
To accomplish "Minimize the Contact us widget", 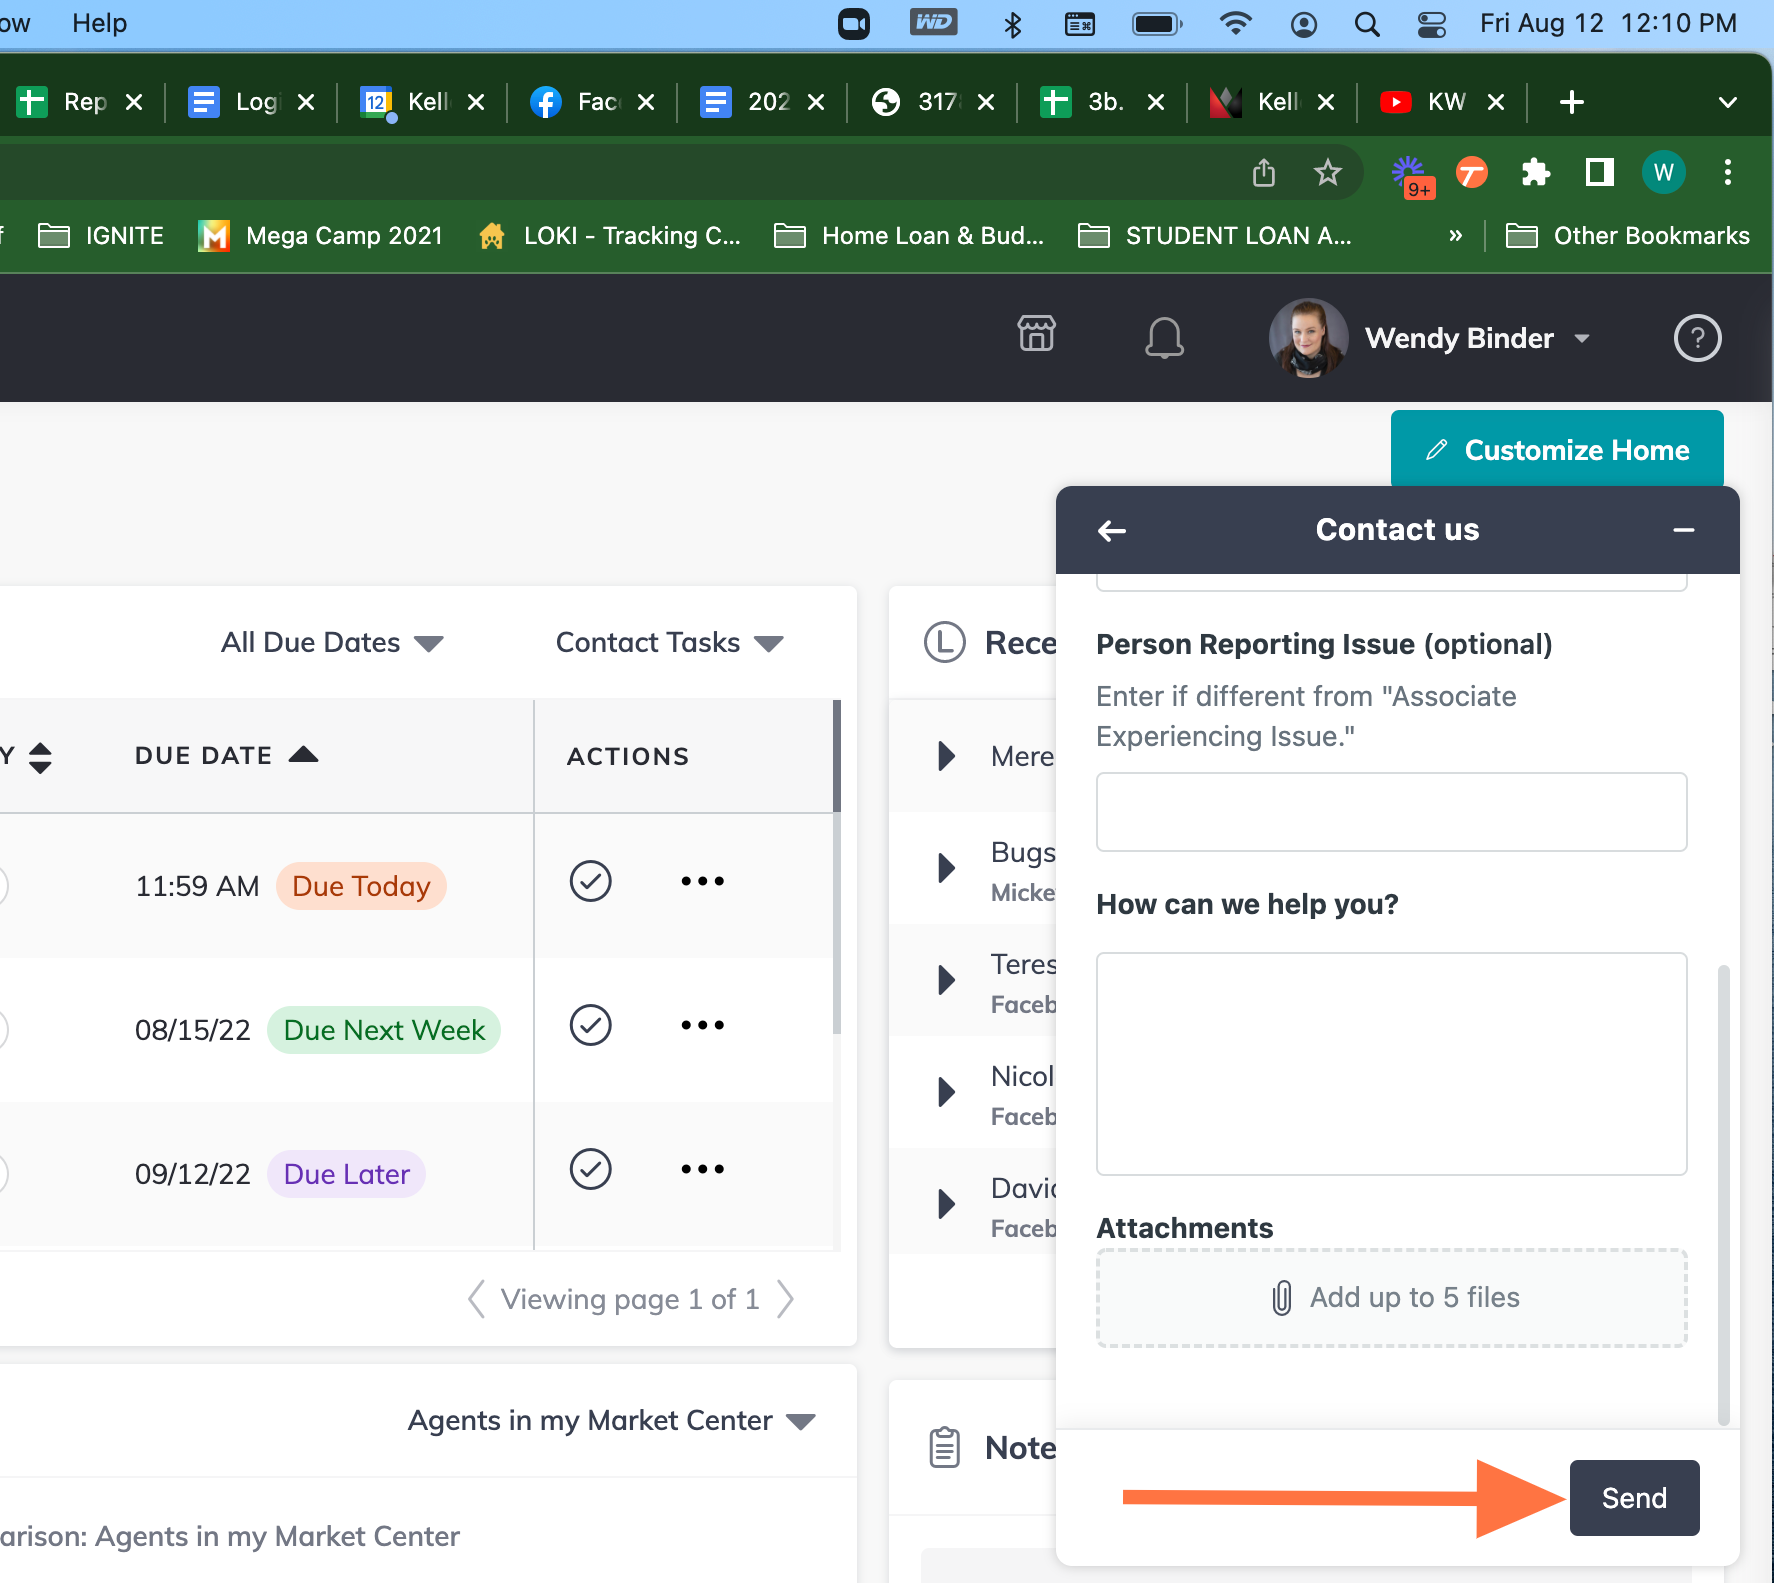I will (x=1684, y=530).
